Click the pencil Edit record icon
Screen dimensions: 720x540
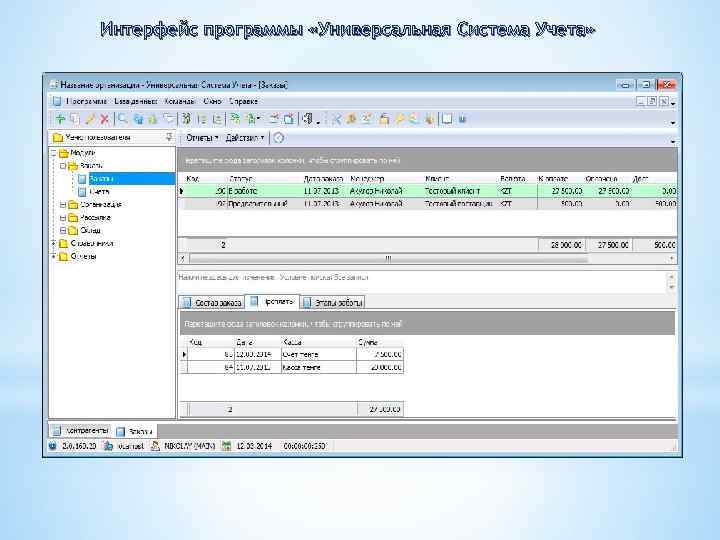(90, 119)
